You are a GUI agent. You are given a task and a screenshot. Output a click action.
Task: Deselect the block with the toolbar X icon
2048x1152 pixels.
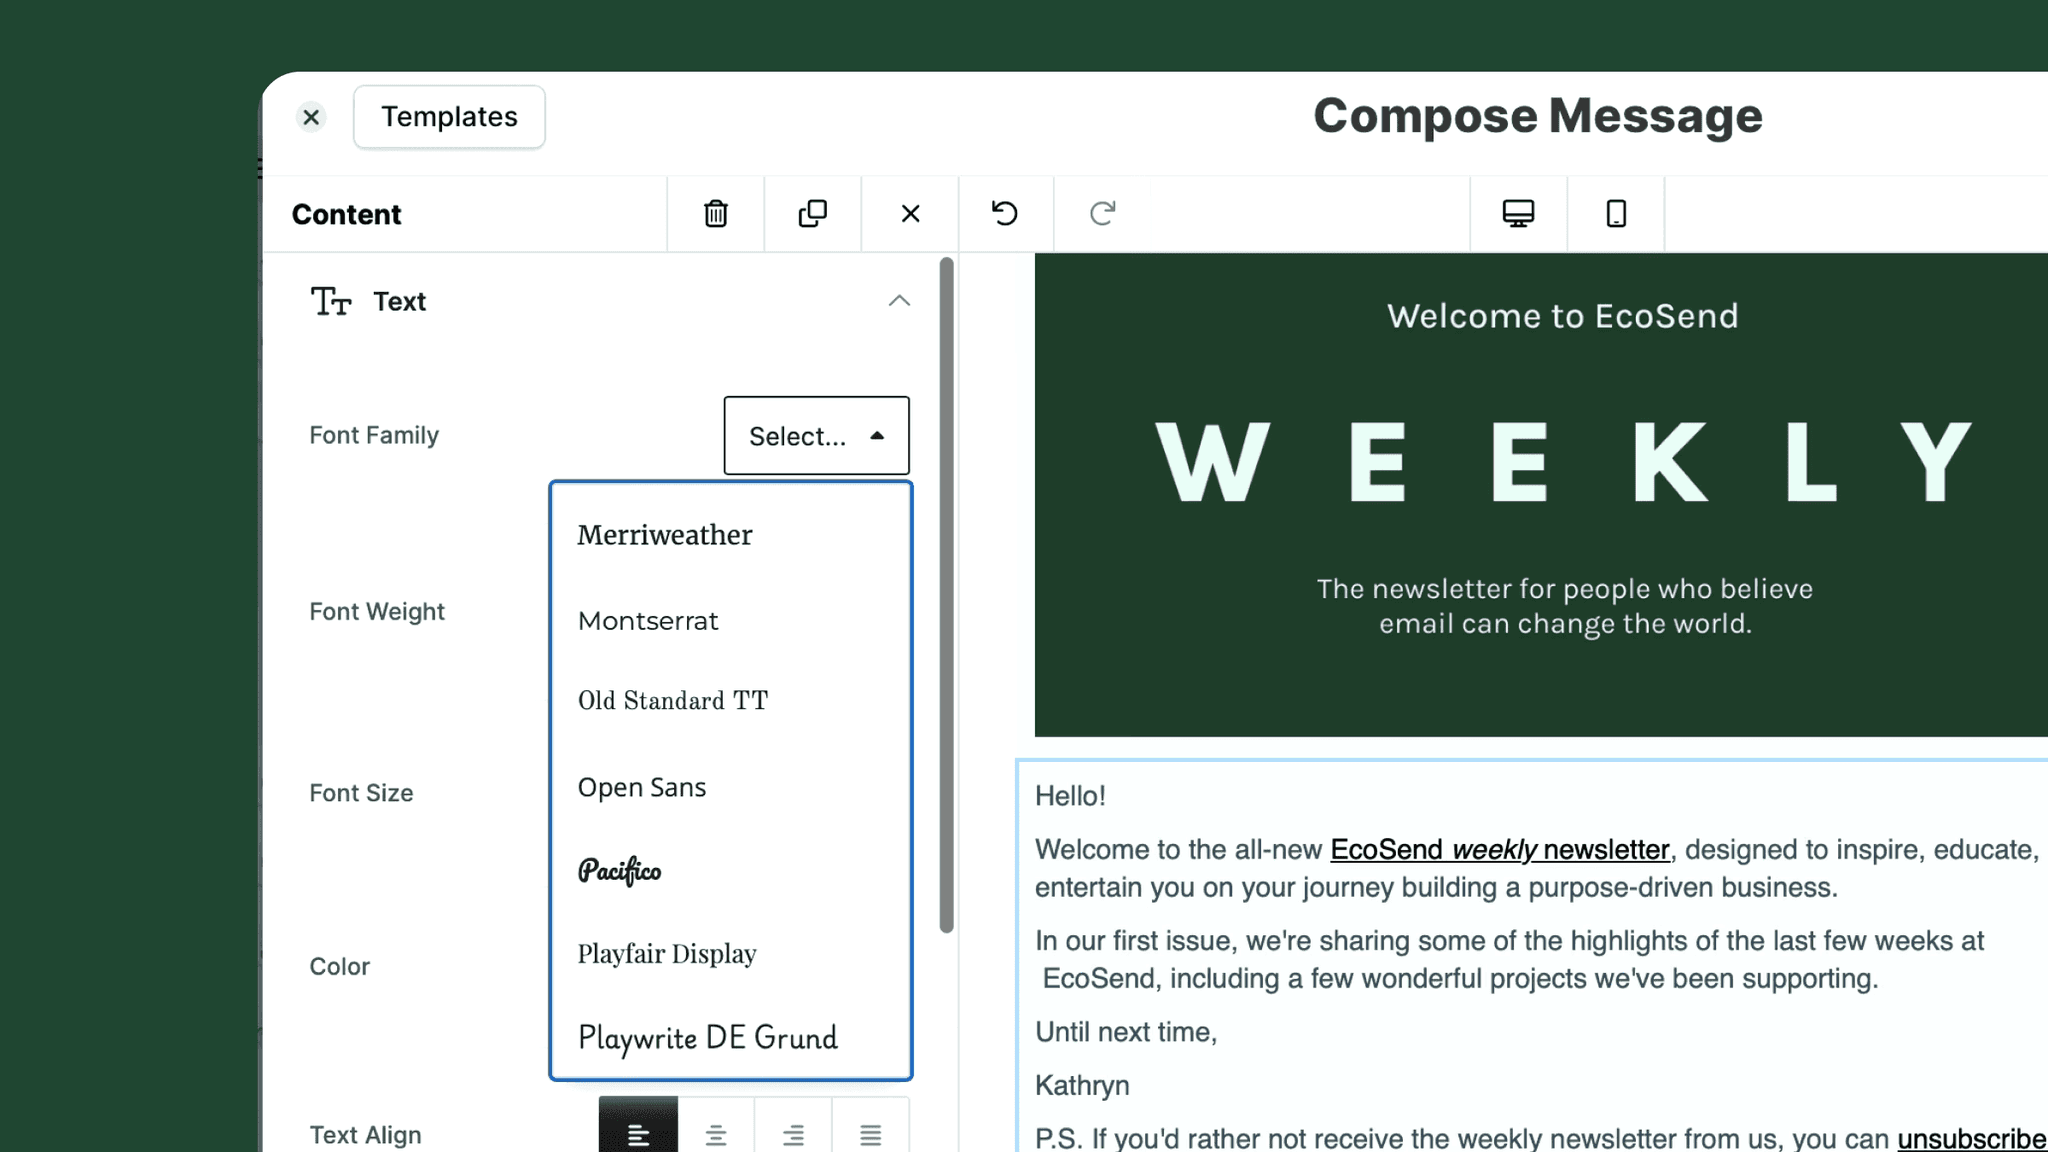click(x=910, y=213)
